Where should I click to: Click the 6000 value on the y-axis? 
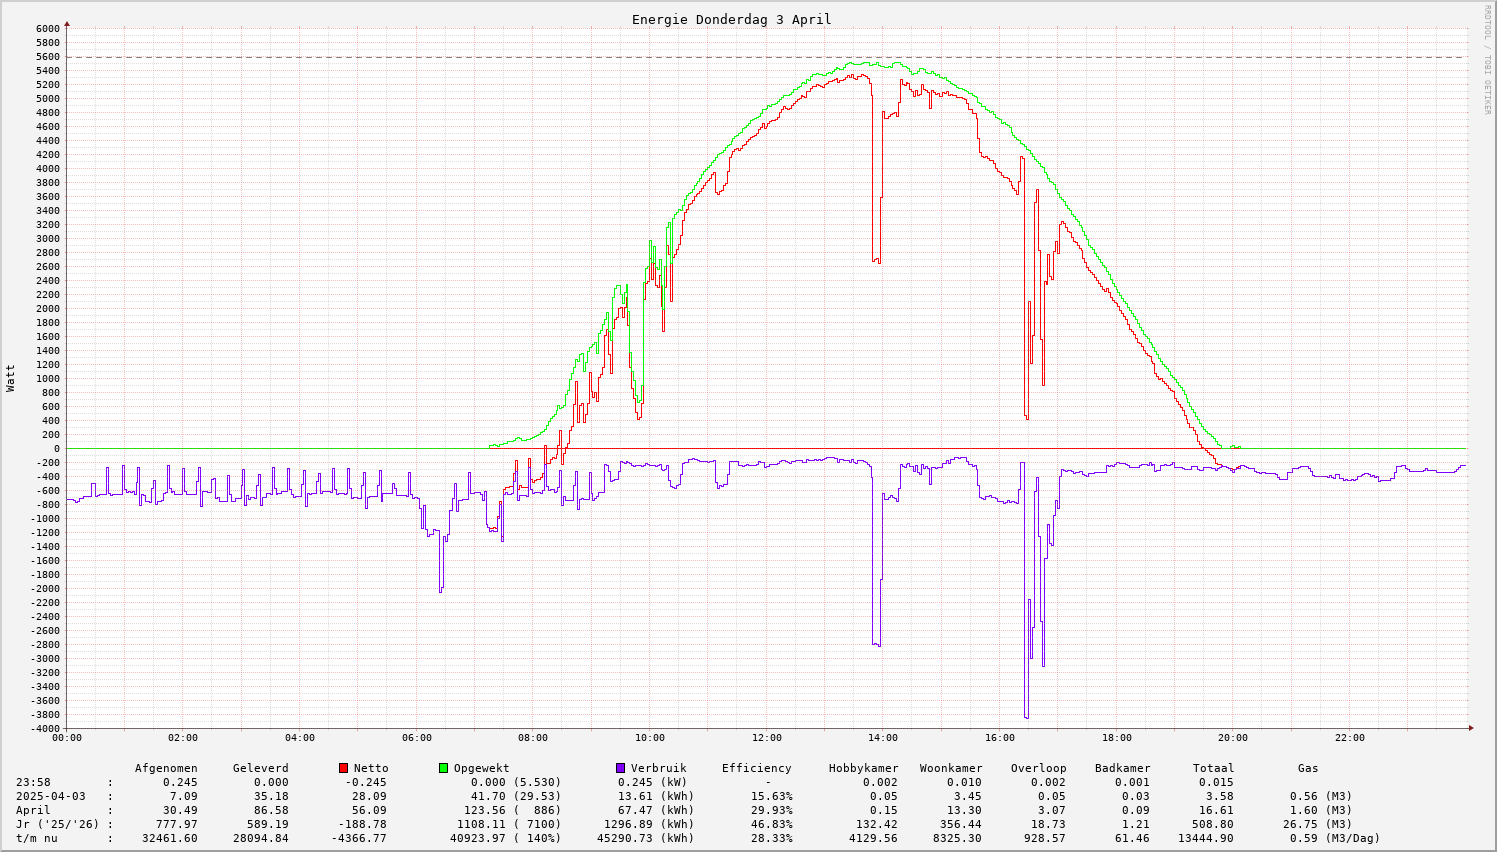coord(48,28)
